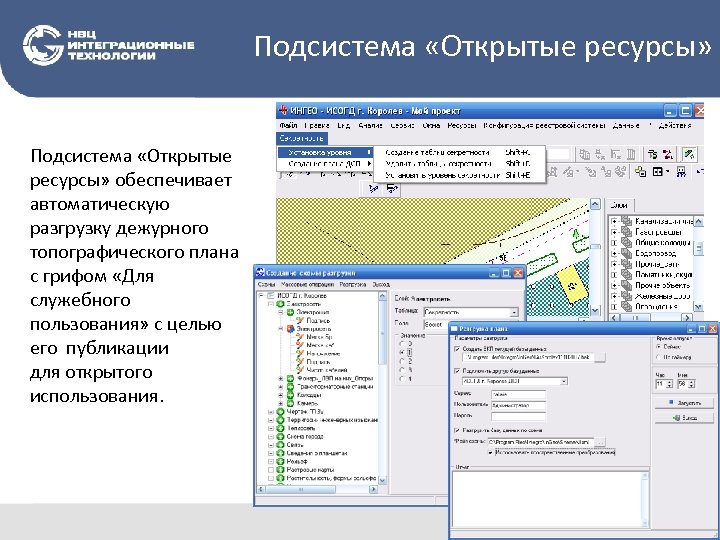Click the Час spinner arrows
This screenshot has height=540, width=720.
tap(669, 383)
